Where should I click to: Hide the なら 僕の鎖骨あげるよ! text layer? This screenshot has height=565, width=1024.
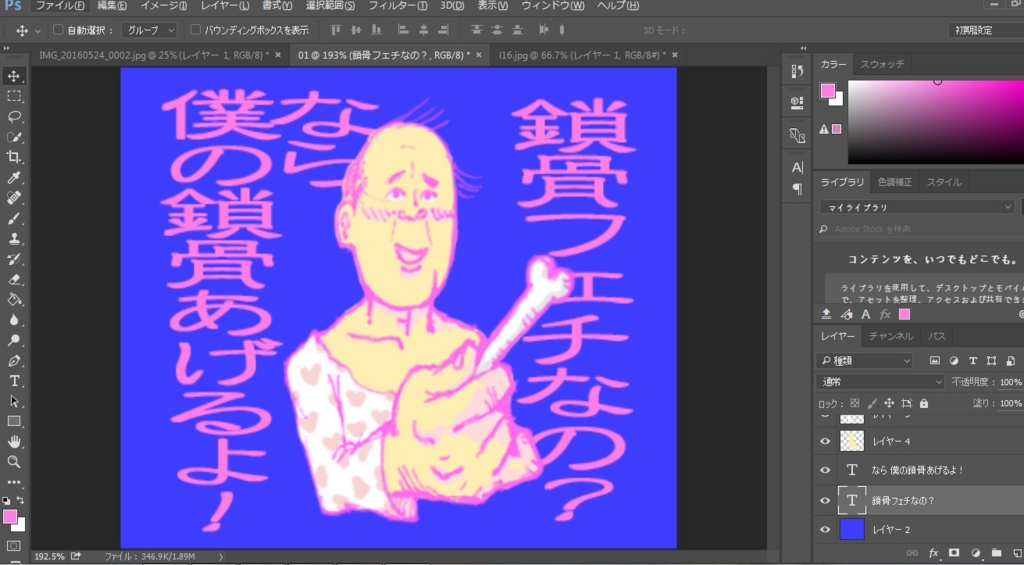(825, 470)
